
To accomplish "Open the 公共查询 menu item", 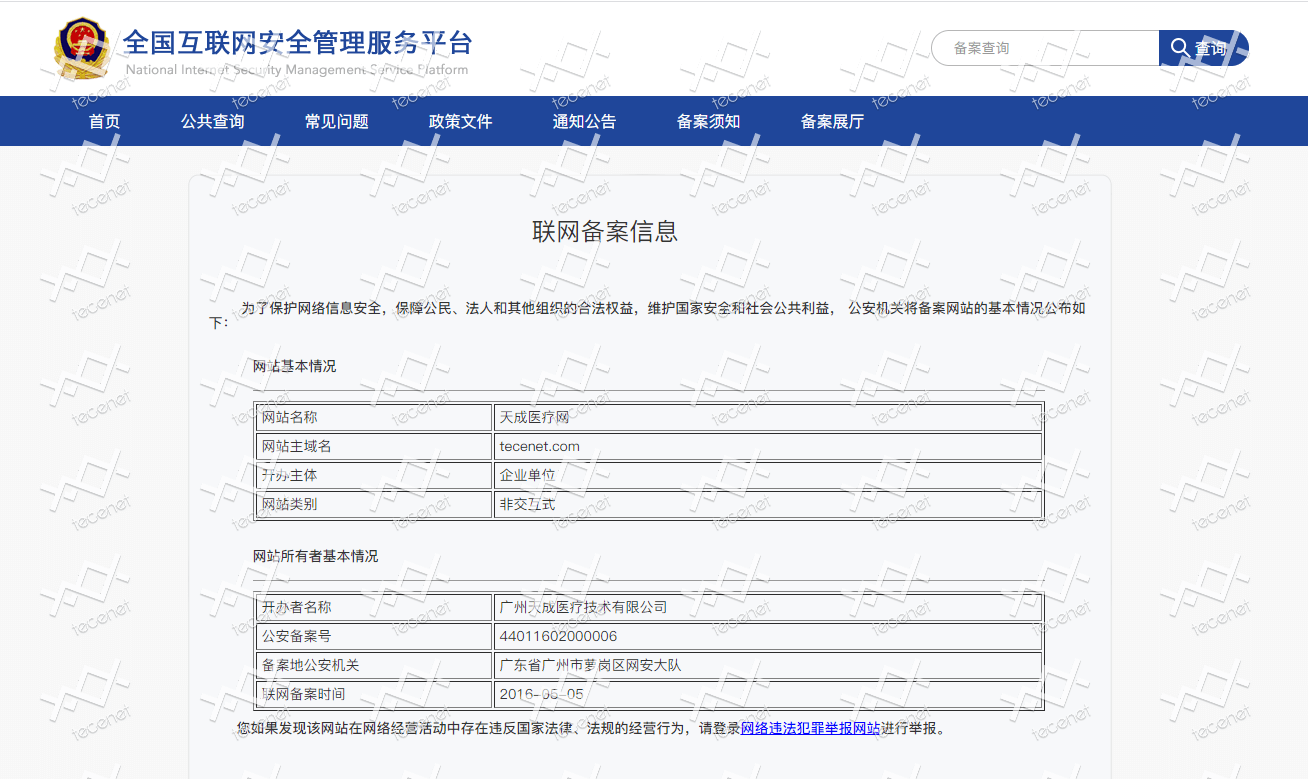I will coord(212,121).
